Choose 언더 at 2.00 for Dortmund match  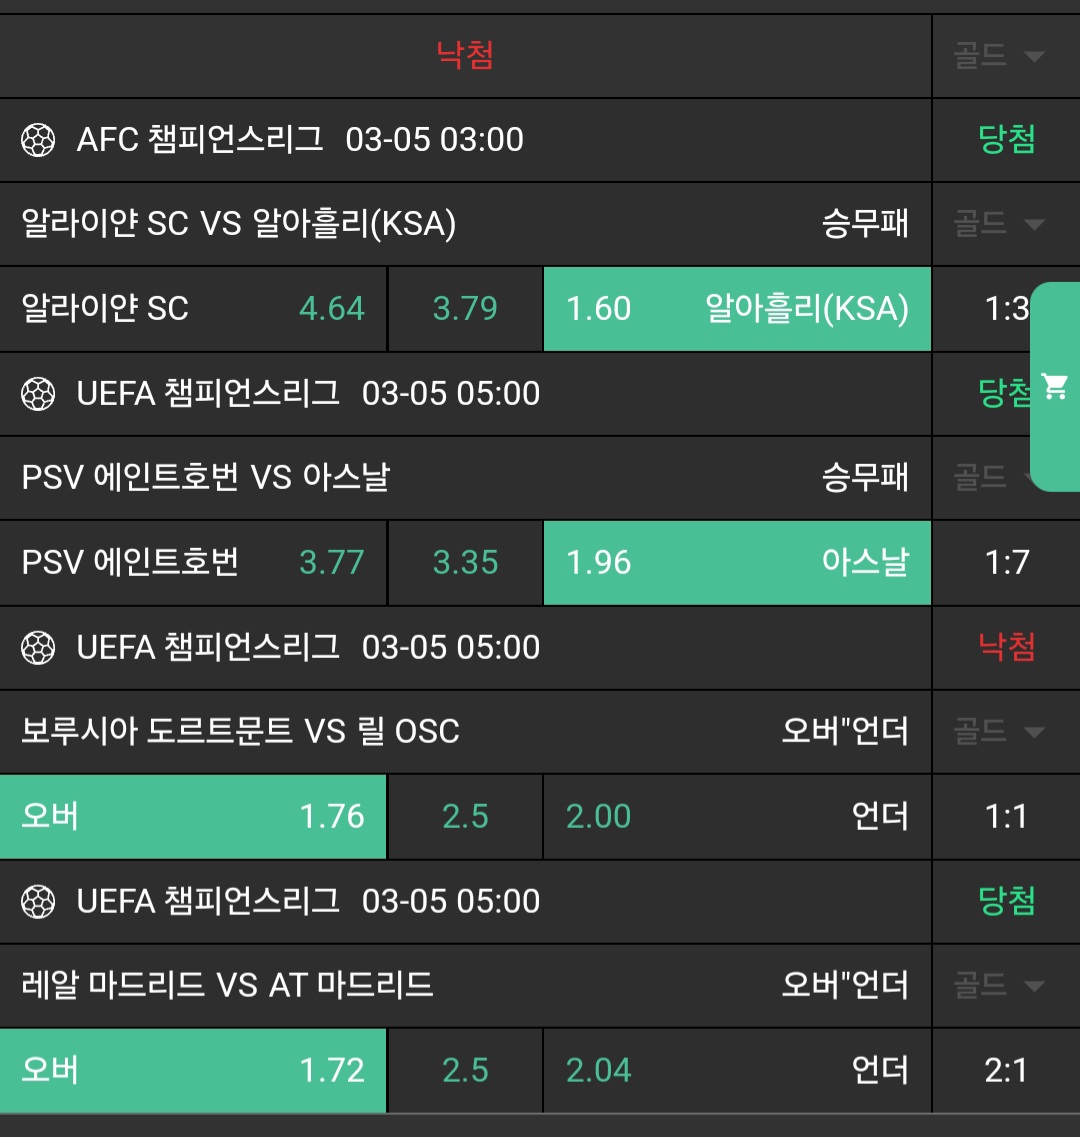[x=737, y=817]
